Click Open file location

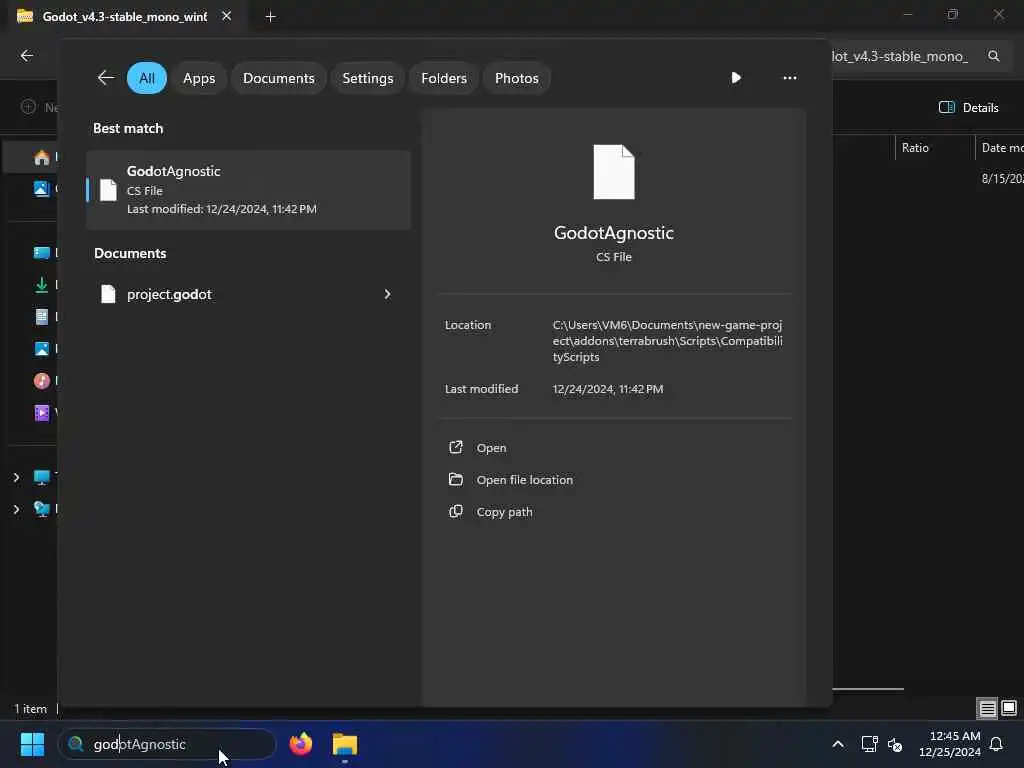point(524,480)
